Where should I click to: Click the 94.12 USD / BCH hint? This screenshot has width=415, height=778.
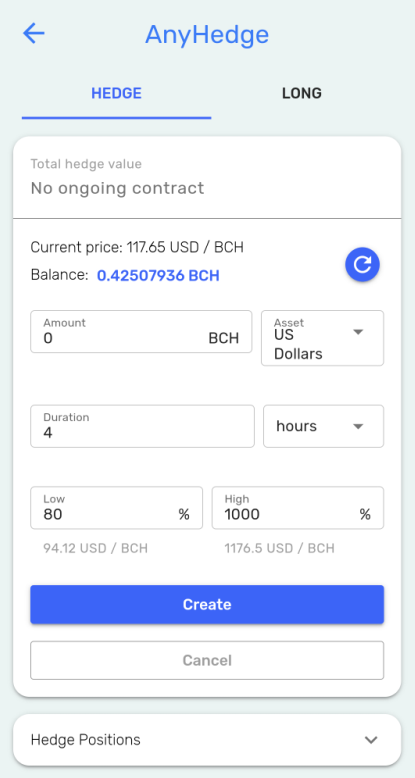pyautogui.click(x=95, y=548)
